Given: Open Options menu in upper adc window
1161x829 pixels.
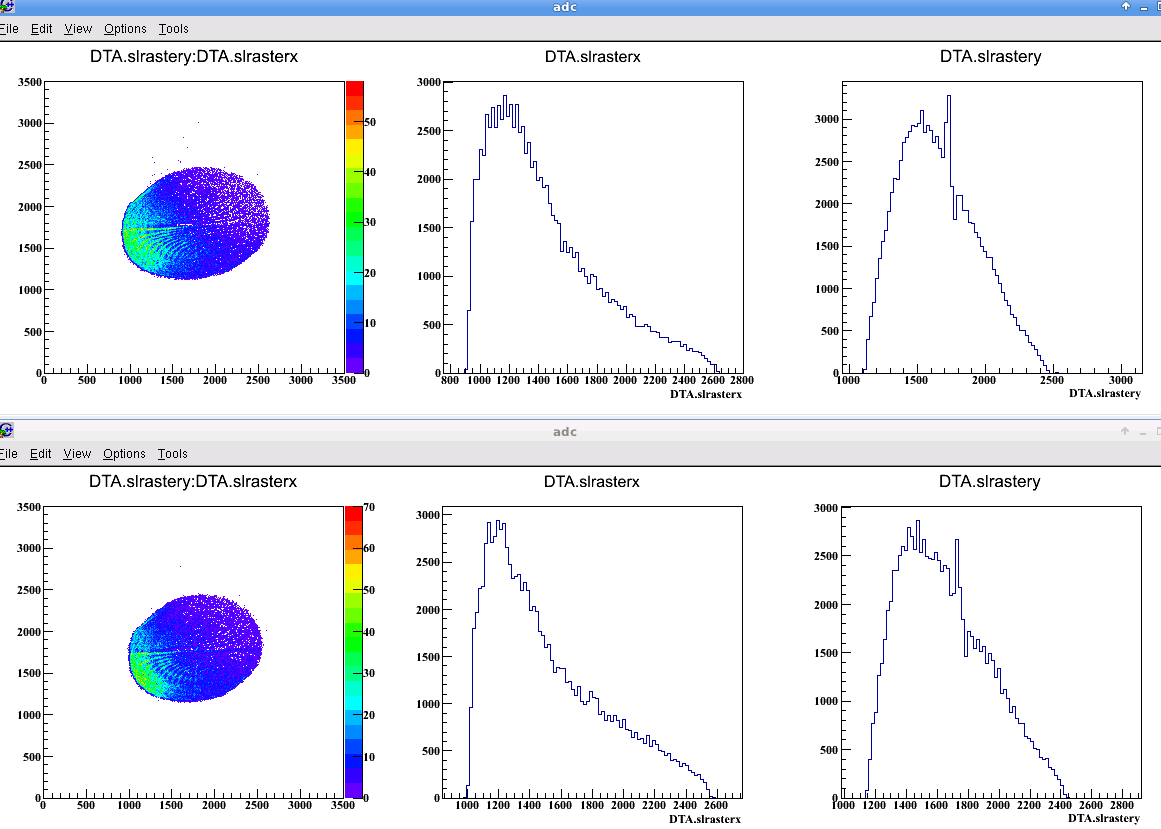Looking at the screenshot, I should (125, 29).
